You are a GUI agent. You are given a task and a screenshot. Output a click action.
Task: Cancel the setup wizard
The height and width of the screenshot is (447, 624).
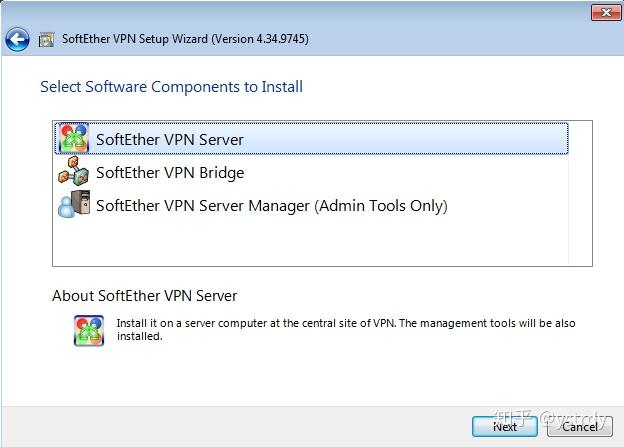[x=579, y=427]
